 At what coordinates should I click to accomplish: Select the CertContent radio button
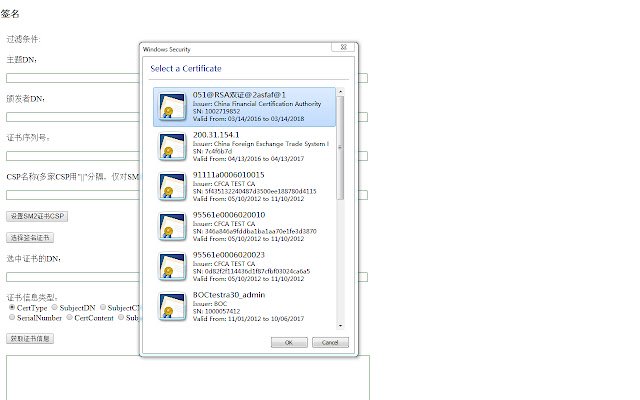click(69, 317)
